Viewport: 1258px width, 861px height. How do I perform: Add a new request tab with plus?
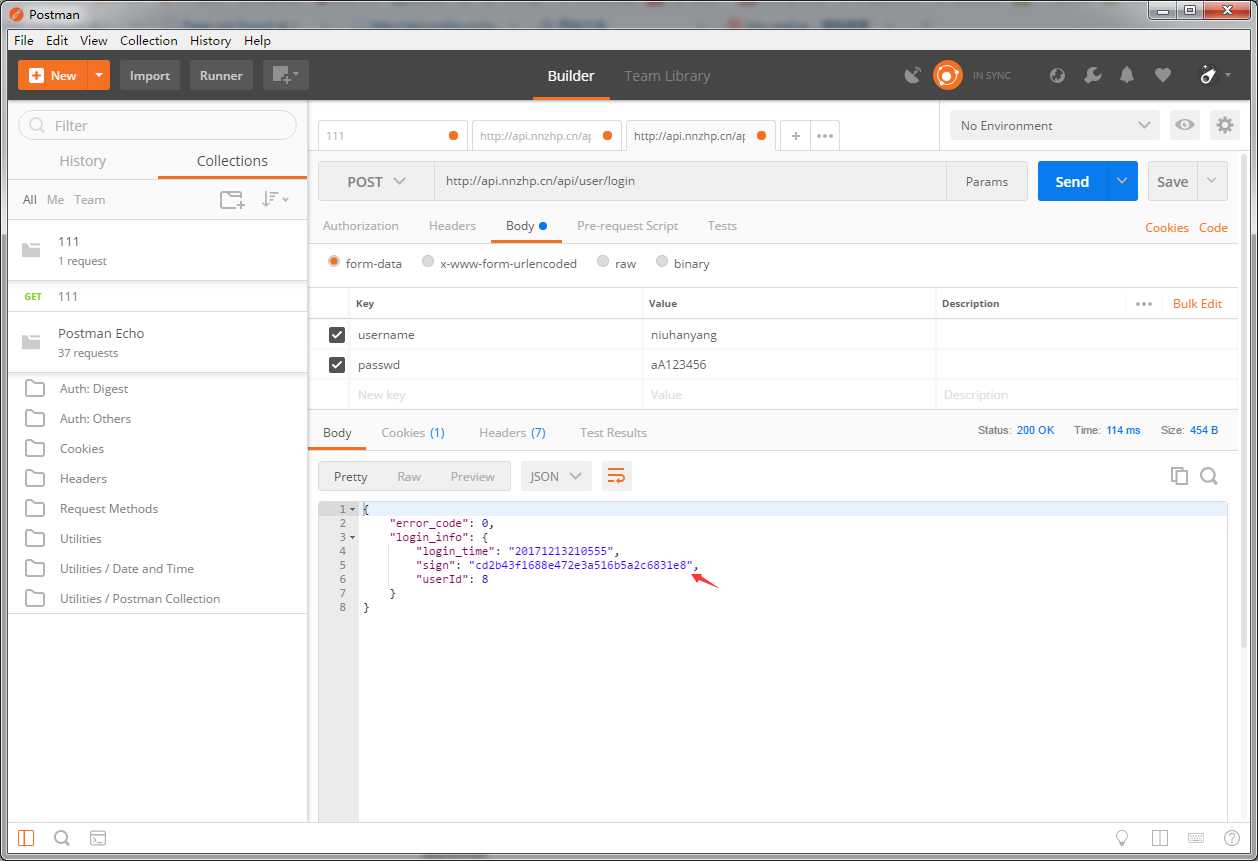click(x=795, y=135)
